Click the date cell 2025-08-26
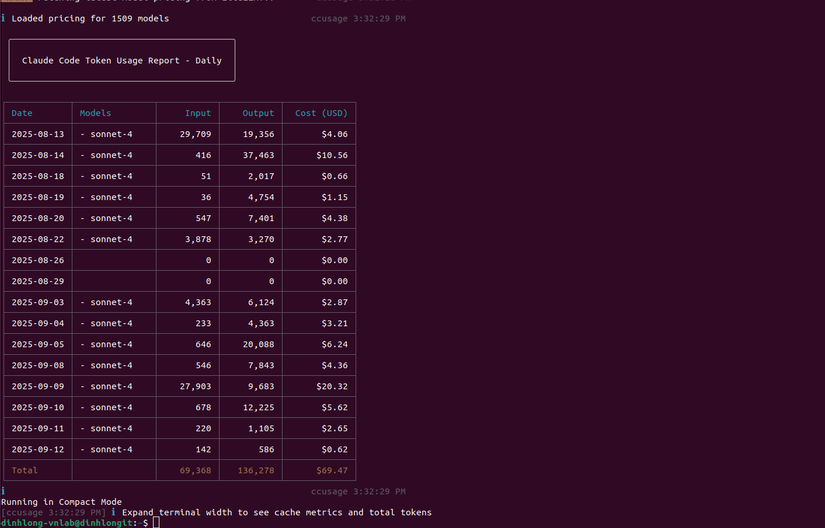825x528 pixels. pos(38,260)
